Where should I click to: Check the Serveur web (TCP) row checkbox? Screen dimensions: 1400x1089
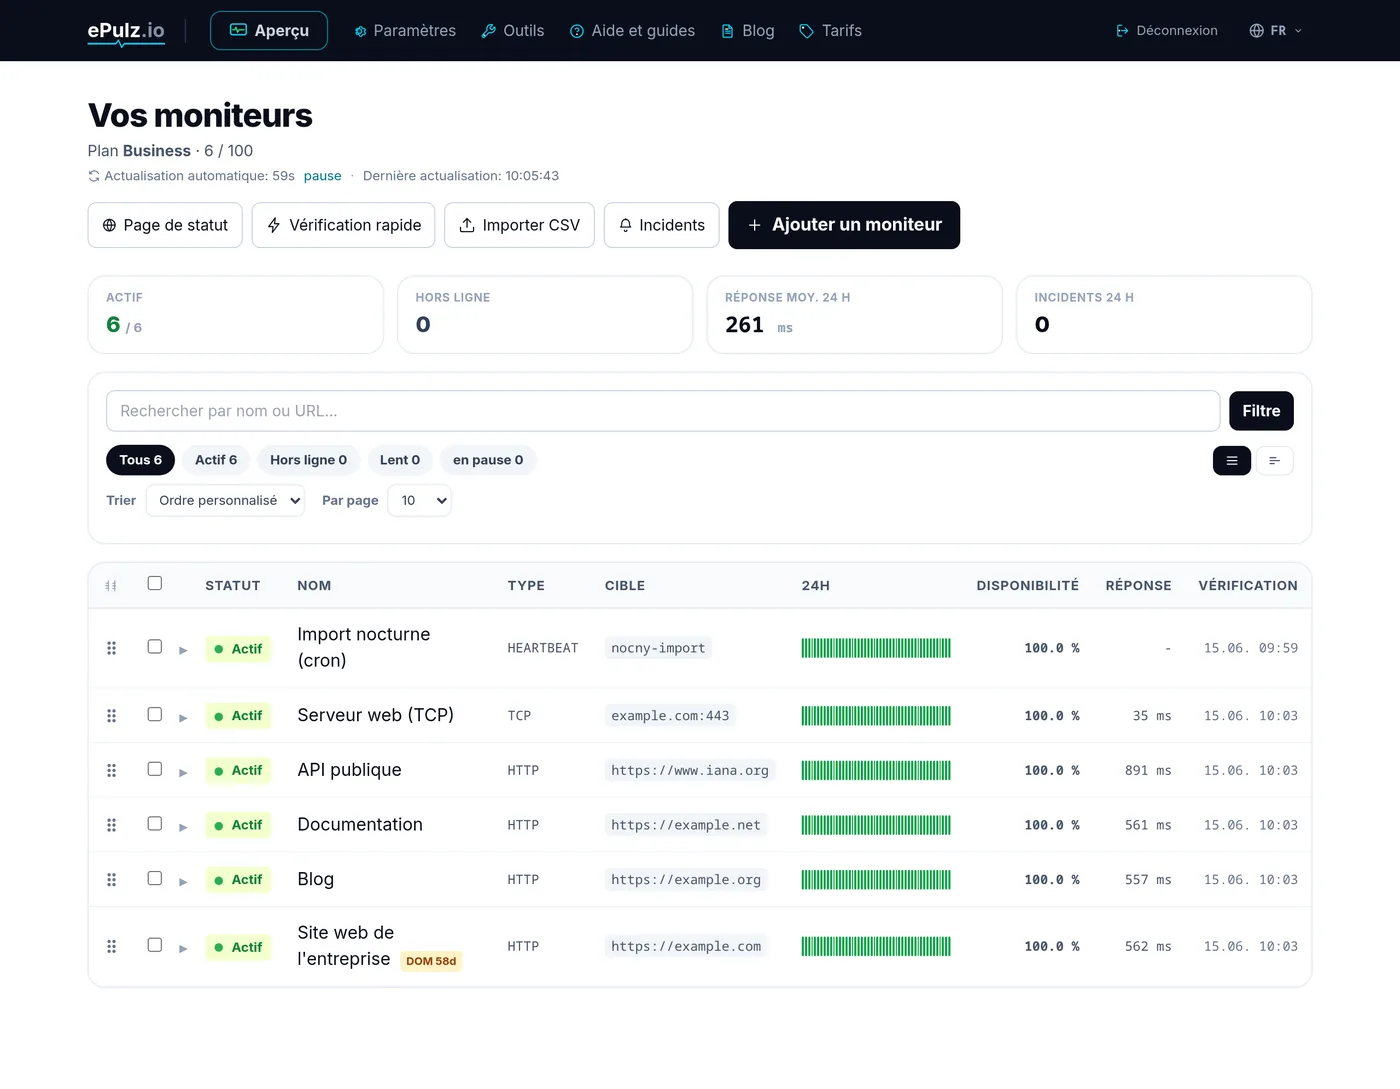click(155, 715)
